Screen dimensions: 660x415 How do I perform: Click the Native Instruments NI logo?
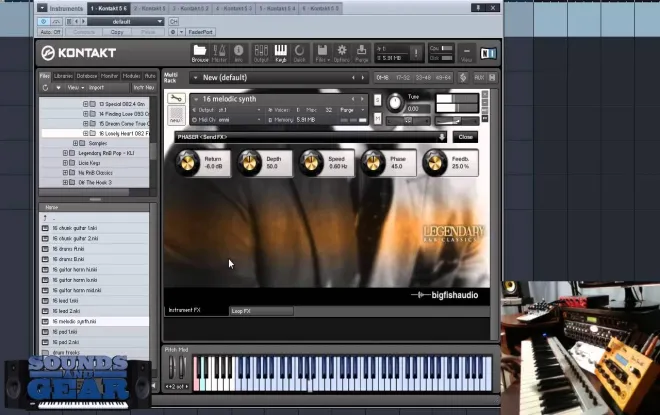click(488, 53)
